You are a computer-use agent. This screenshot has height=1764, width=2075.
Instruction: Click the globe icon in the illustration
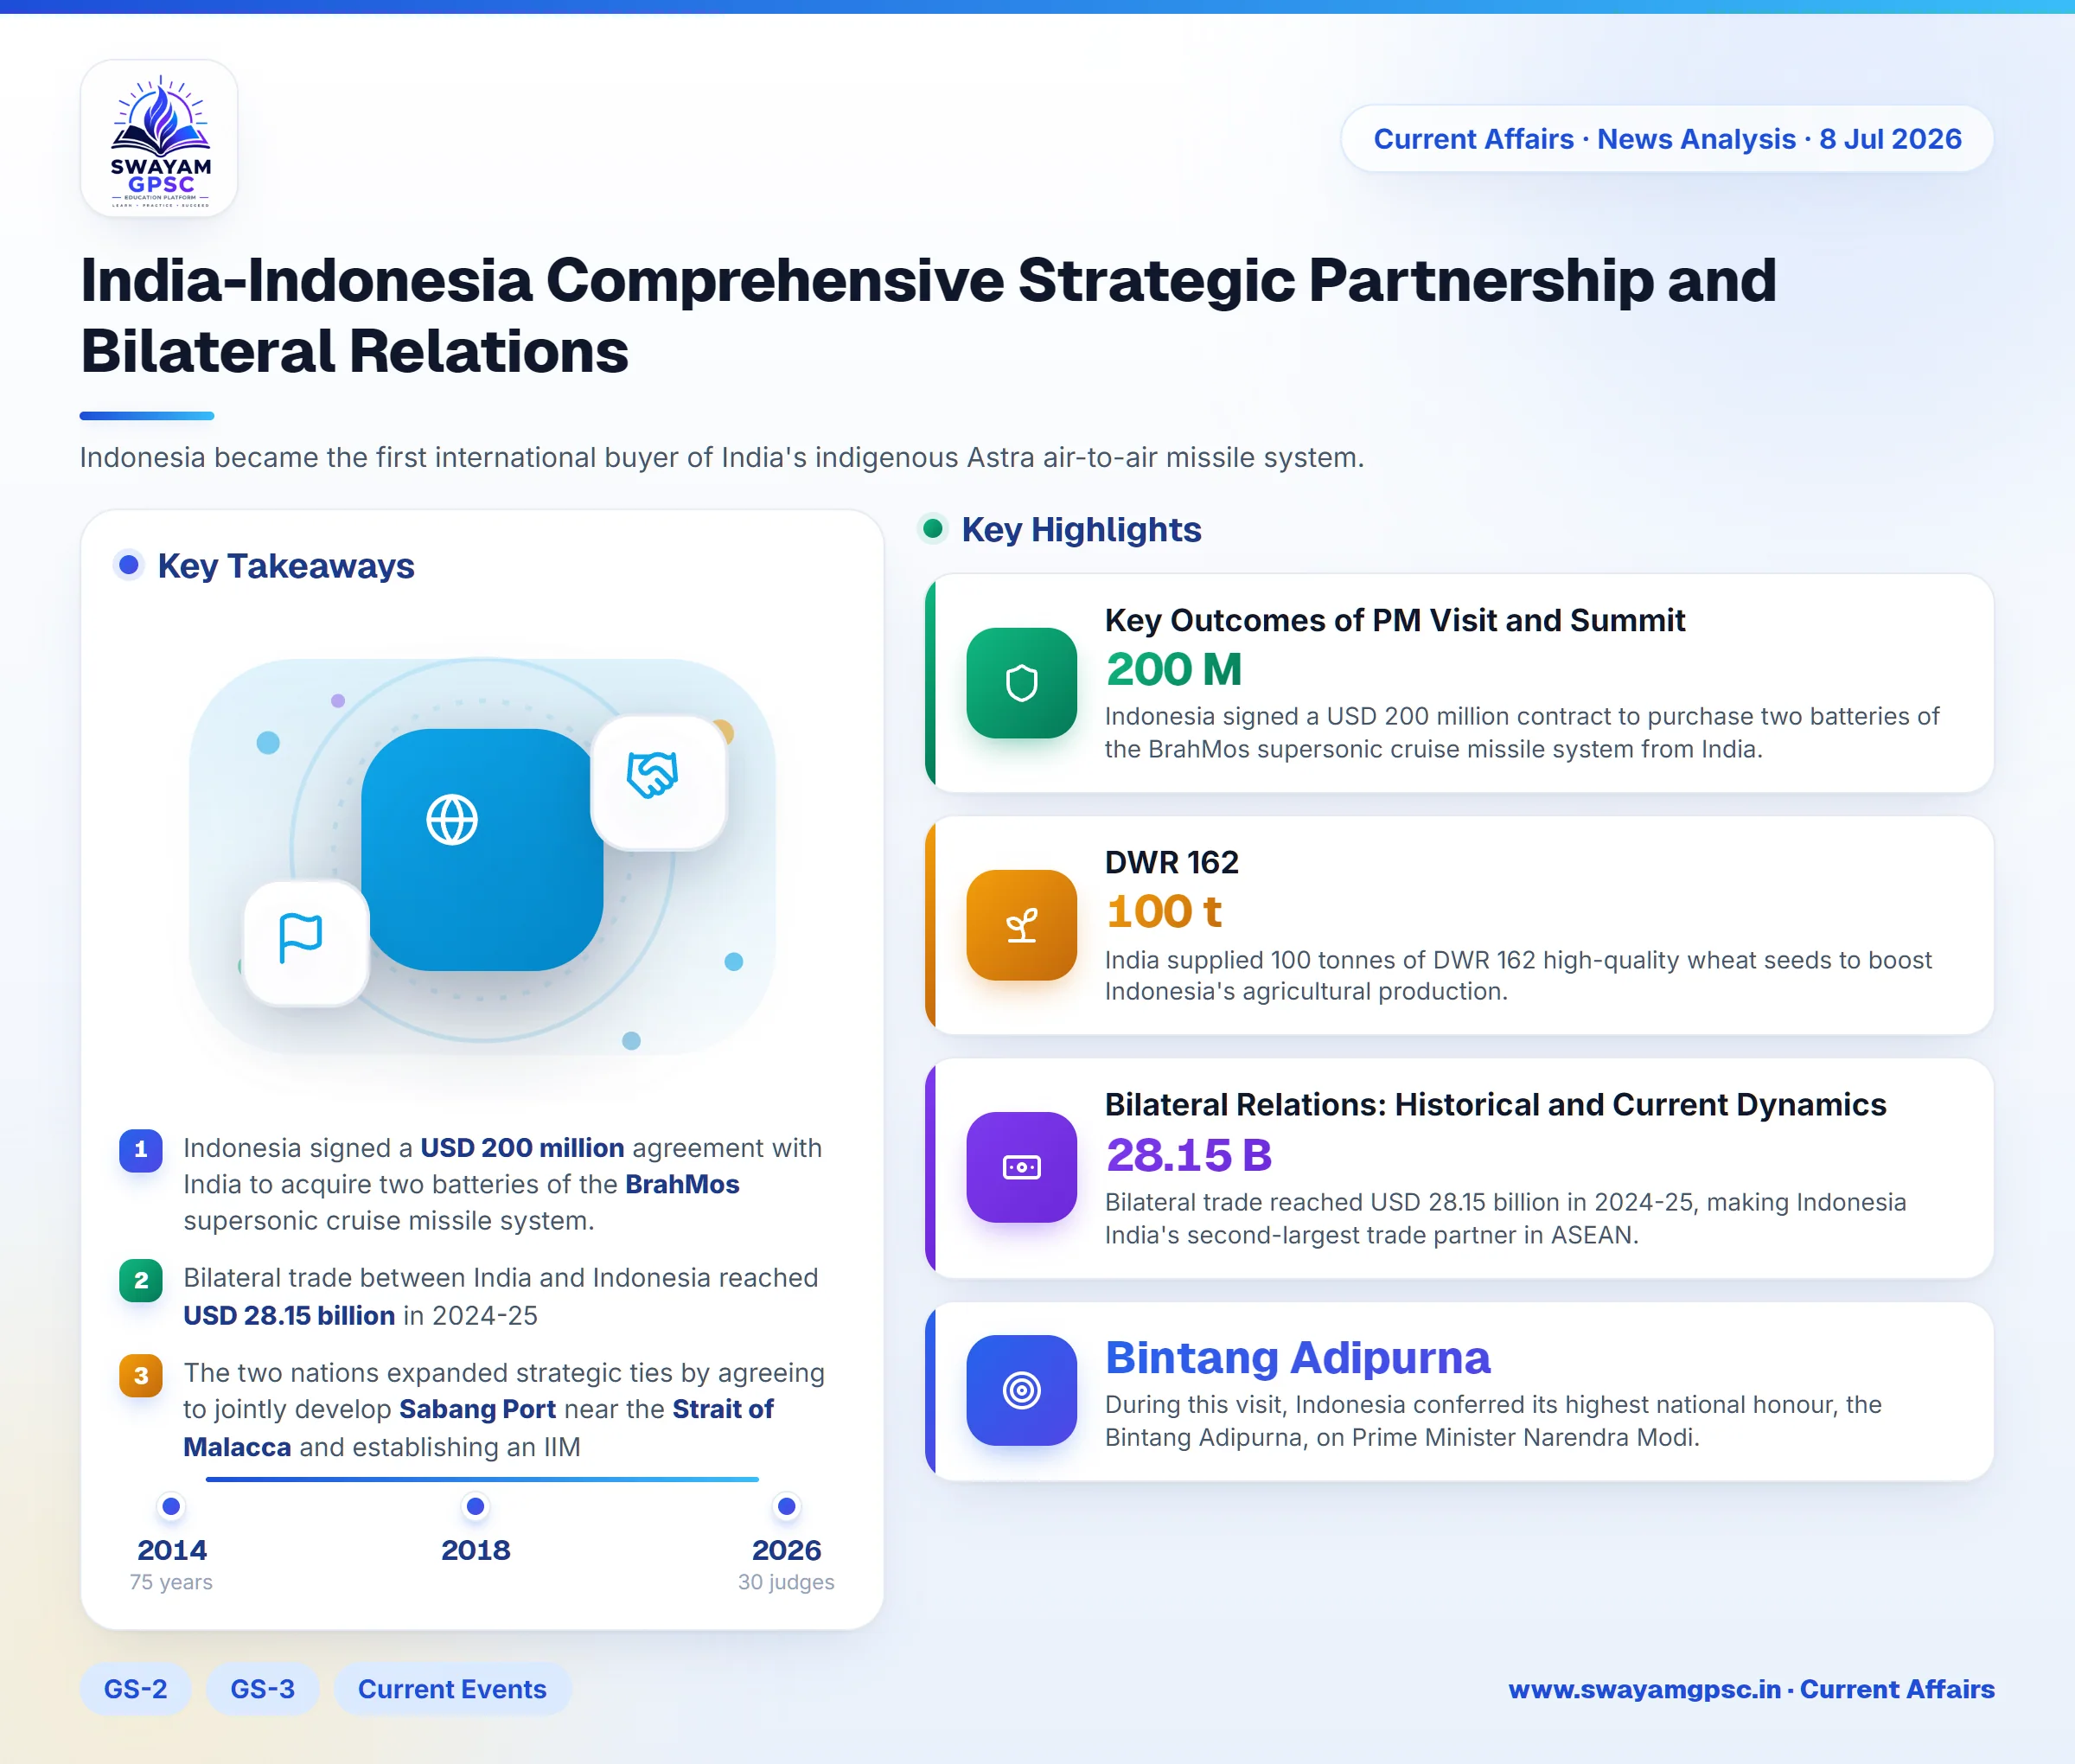[452, 820]
